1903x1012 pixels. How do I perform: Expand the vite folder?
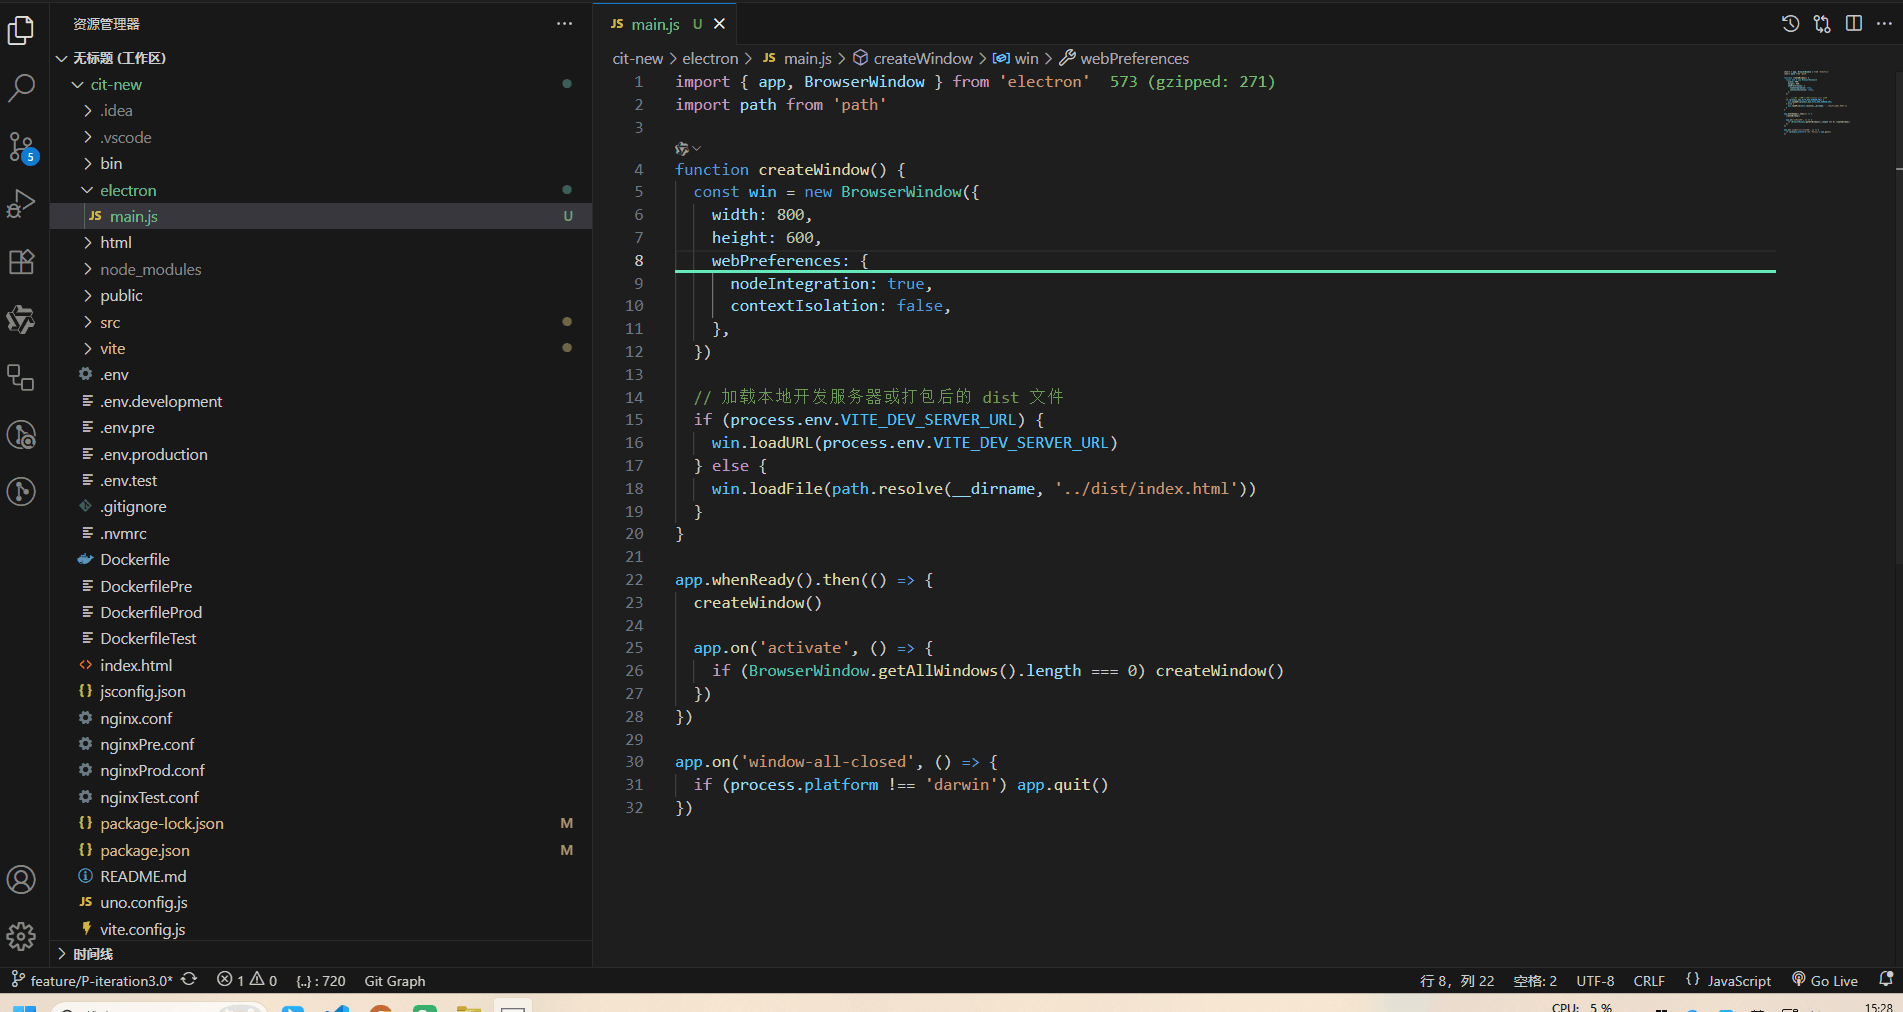coord(321,348)
